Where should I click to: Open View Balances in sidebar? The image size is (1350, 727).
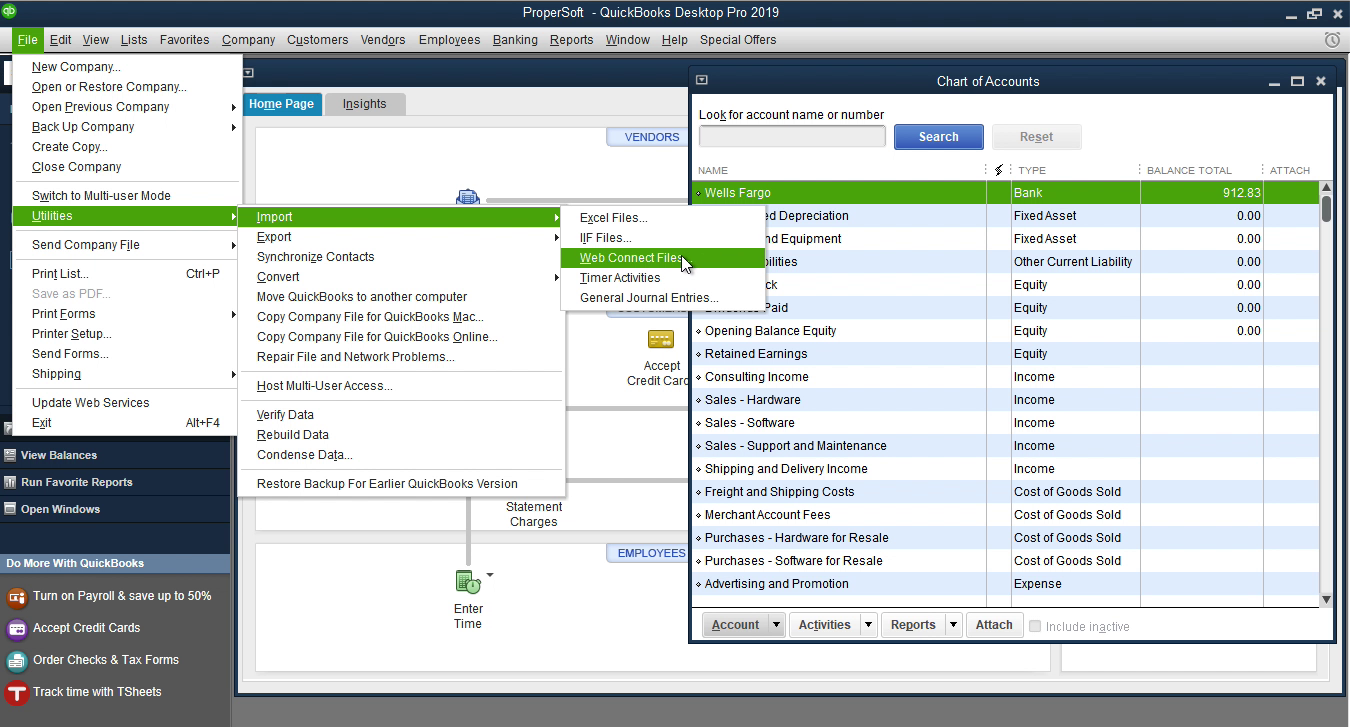[x=59, y=455]
